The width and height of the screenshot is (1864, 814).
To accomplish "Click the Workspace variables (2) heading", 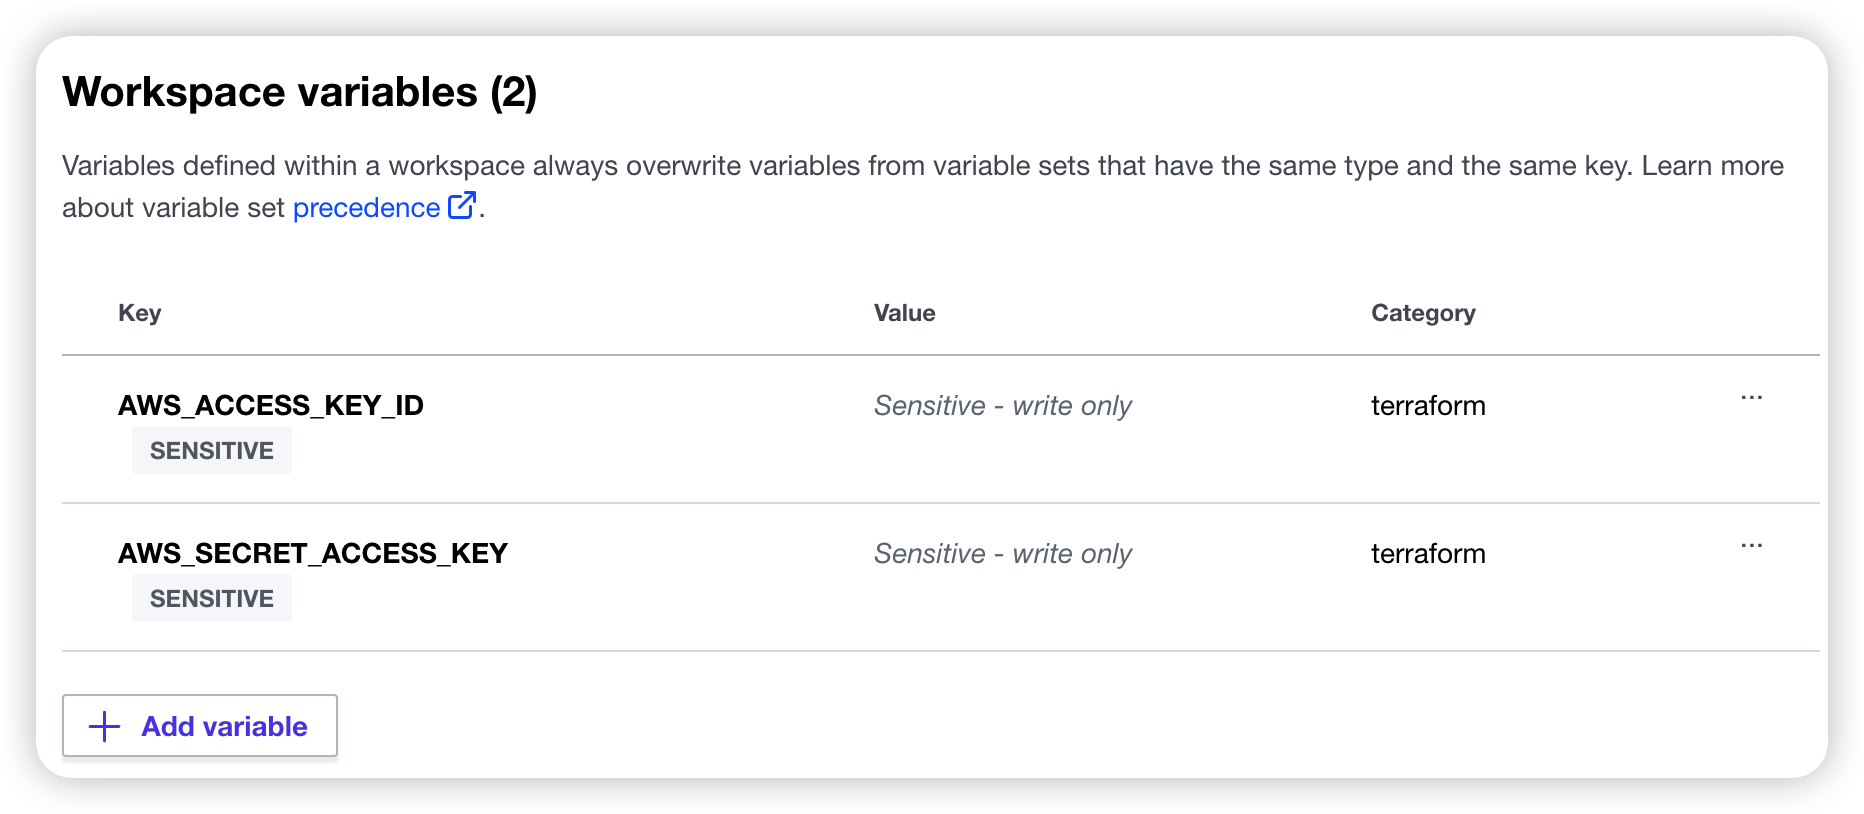I will pyautogui.click(x=300, y=92).
